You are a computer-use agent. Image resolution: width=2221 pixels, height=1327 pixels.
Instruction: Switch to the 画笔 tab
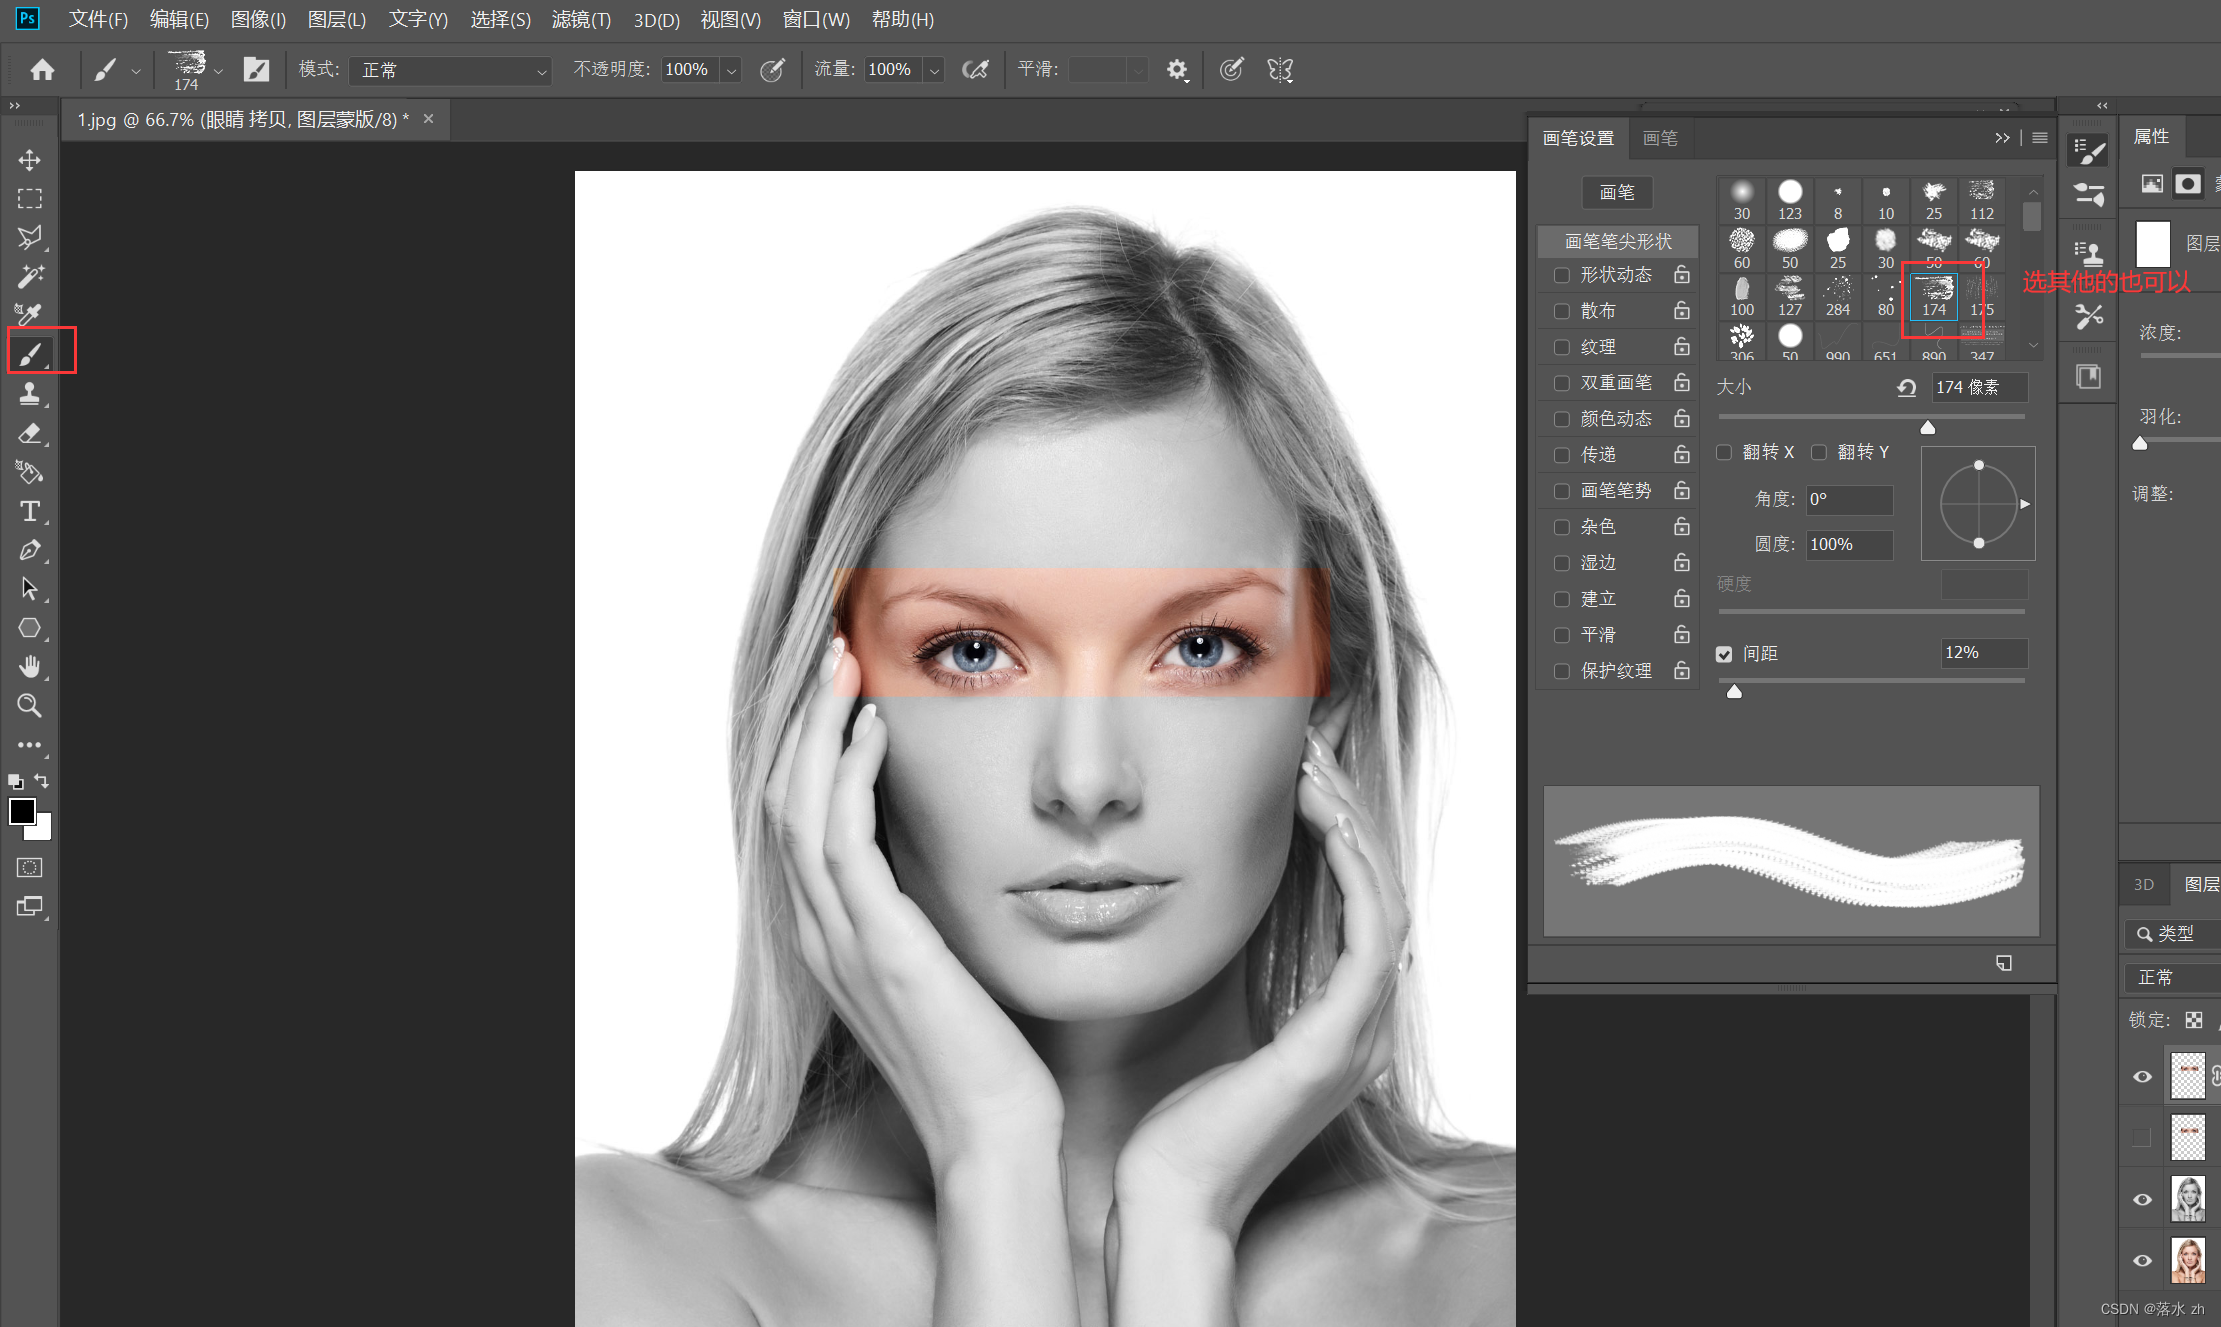click(x=1660, y=138)
